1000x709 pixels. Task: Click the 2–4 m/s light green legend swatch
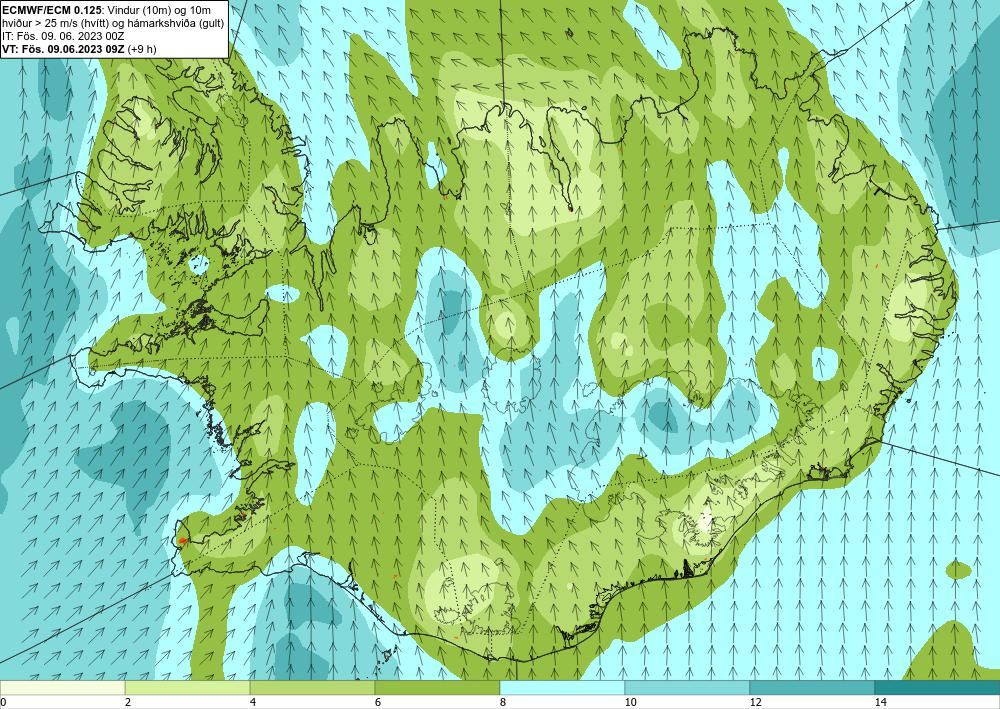188,687
